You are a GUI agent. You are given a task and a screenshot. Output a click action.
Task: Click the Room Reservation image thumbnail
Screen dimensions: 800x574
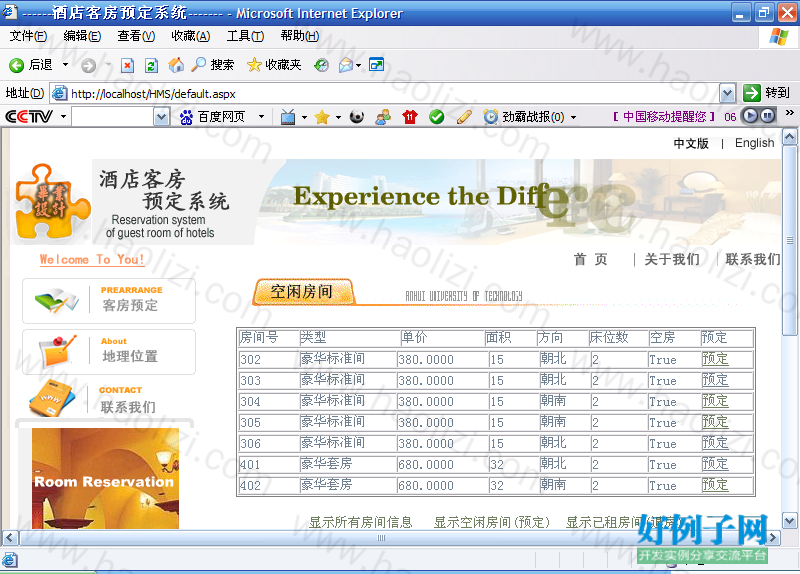pyautogui.click(x=105, y=478)
